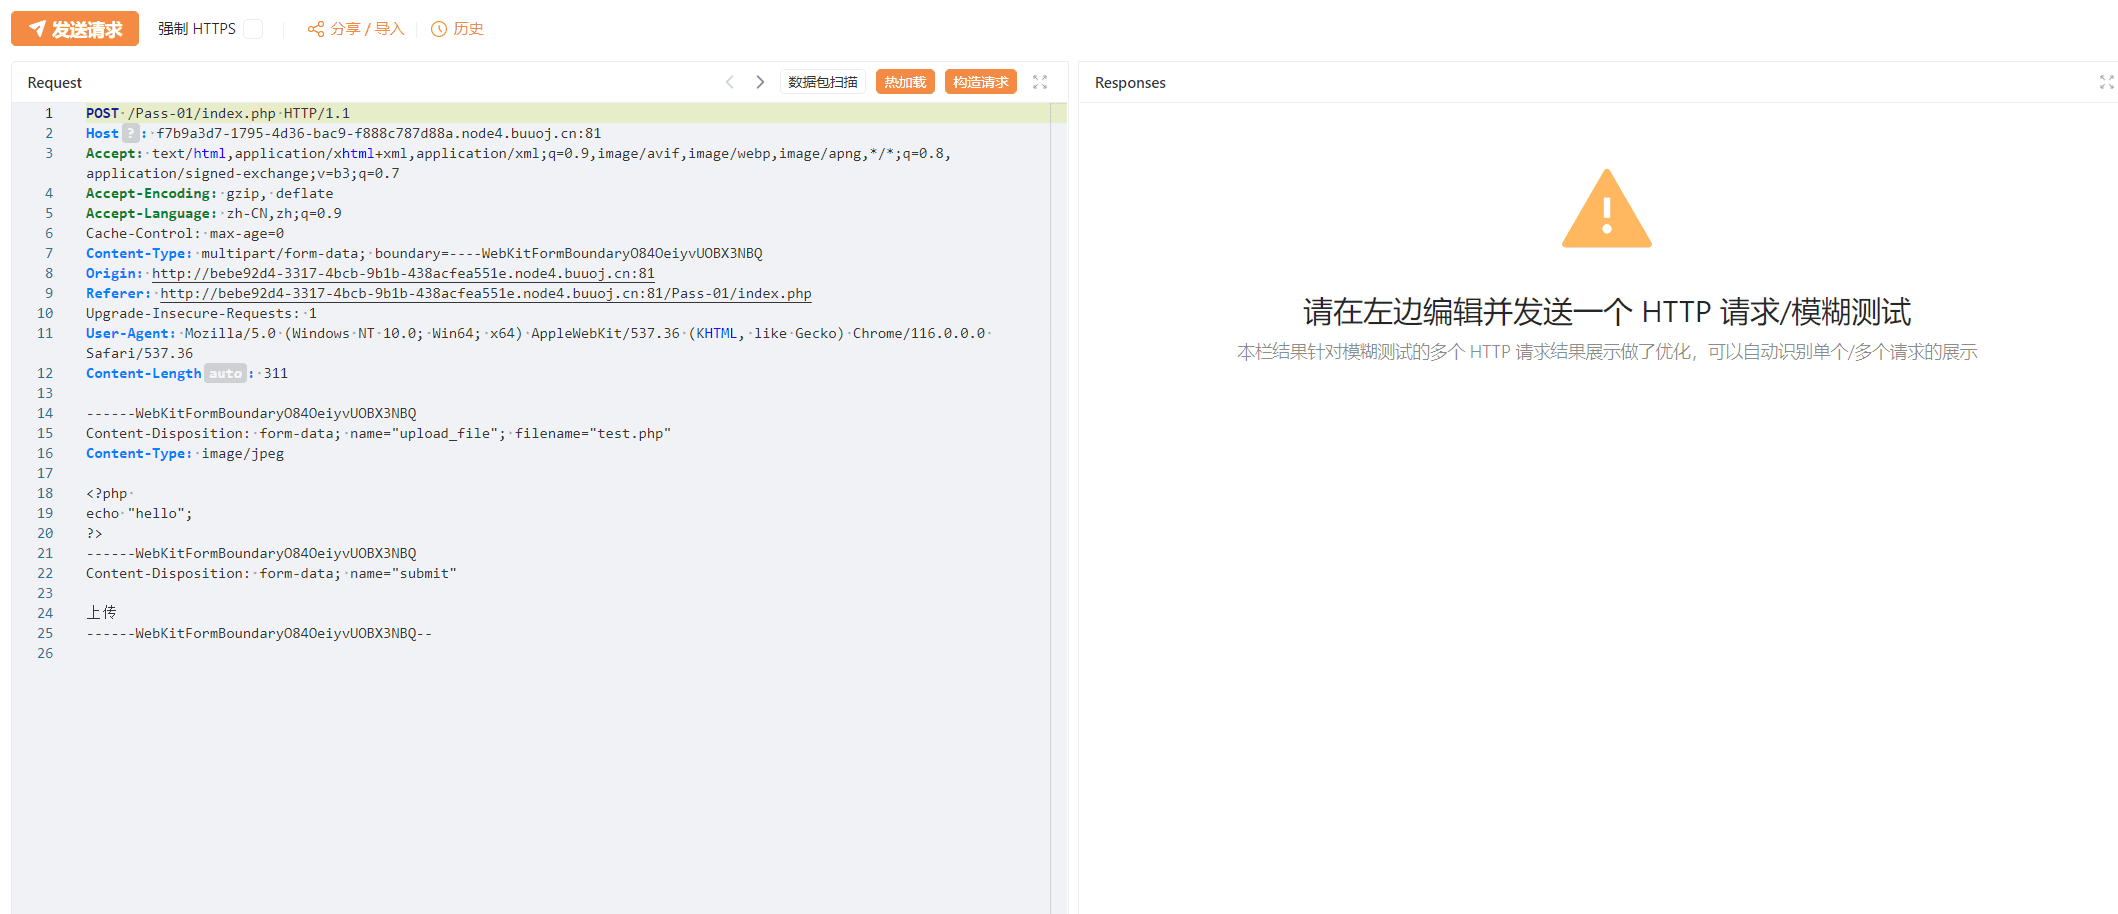Click the echo "hello"; line
This screenshot has width=2118, height=914.
[139, 513]
